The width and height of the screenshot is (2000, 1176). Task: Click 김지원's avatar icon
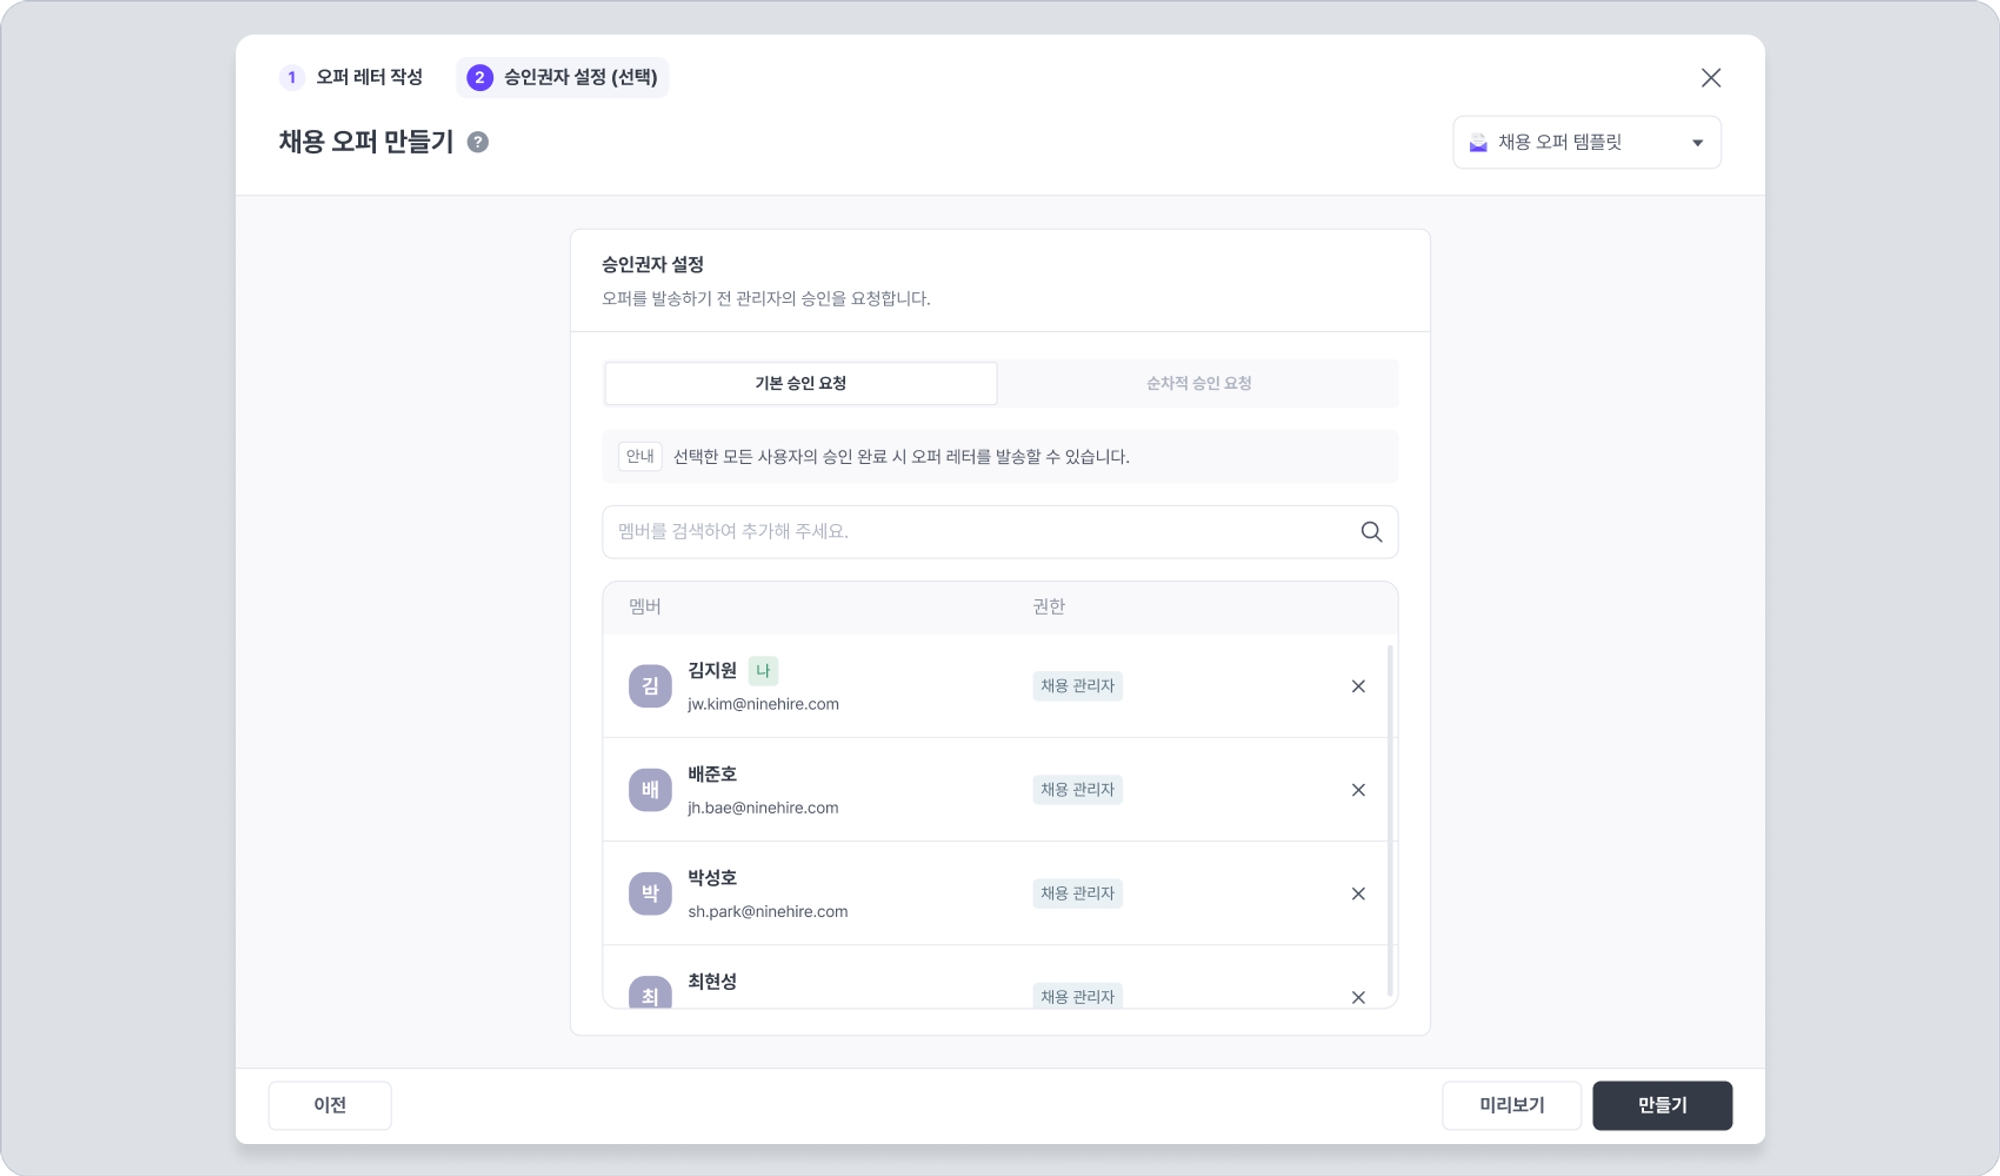coord(650,686)
